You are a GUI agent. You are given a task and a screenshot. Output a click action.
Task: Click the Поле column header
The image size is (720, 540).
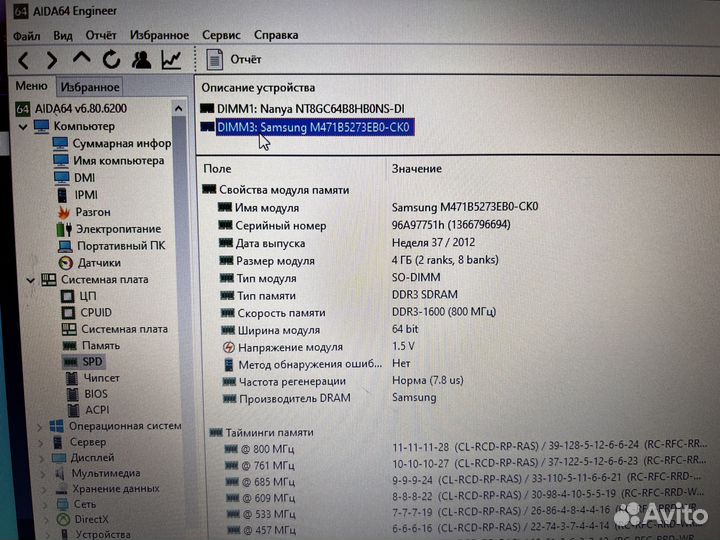coord(217,169)
